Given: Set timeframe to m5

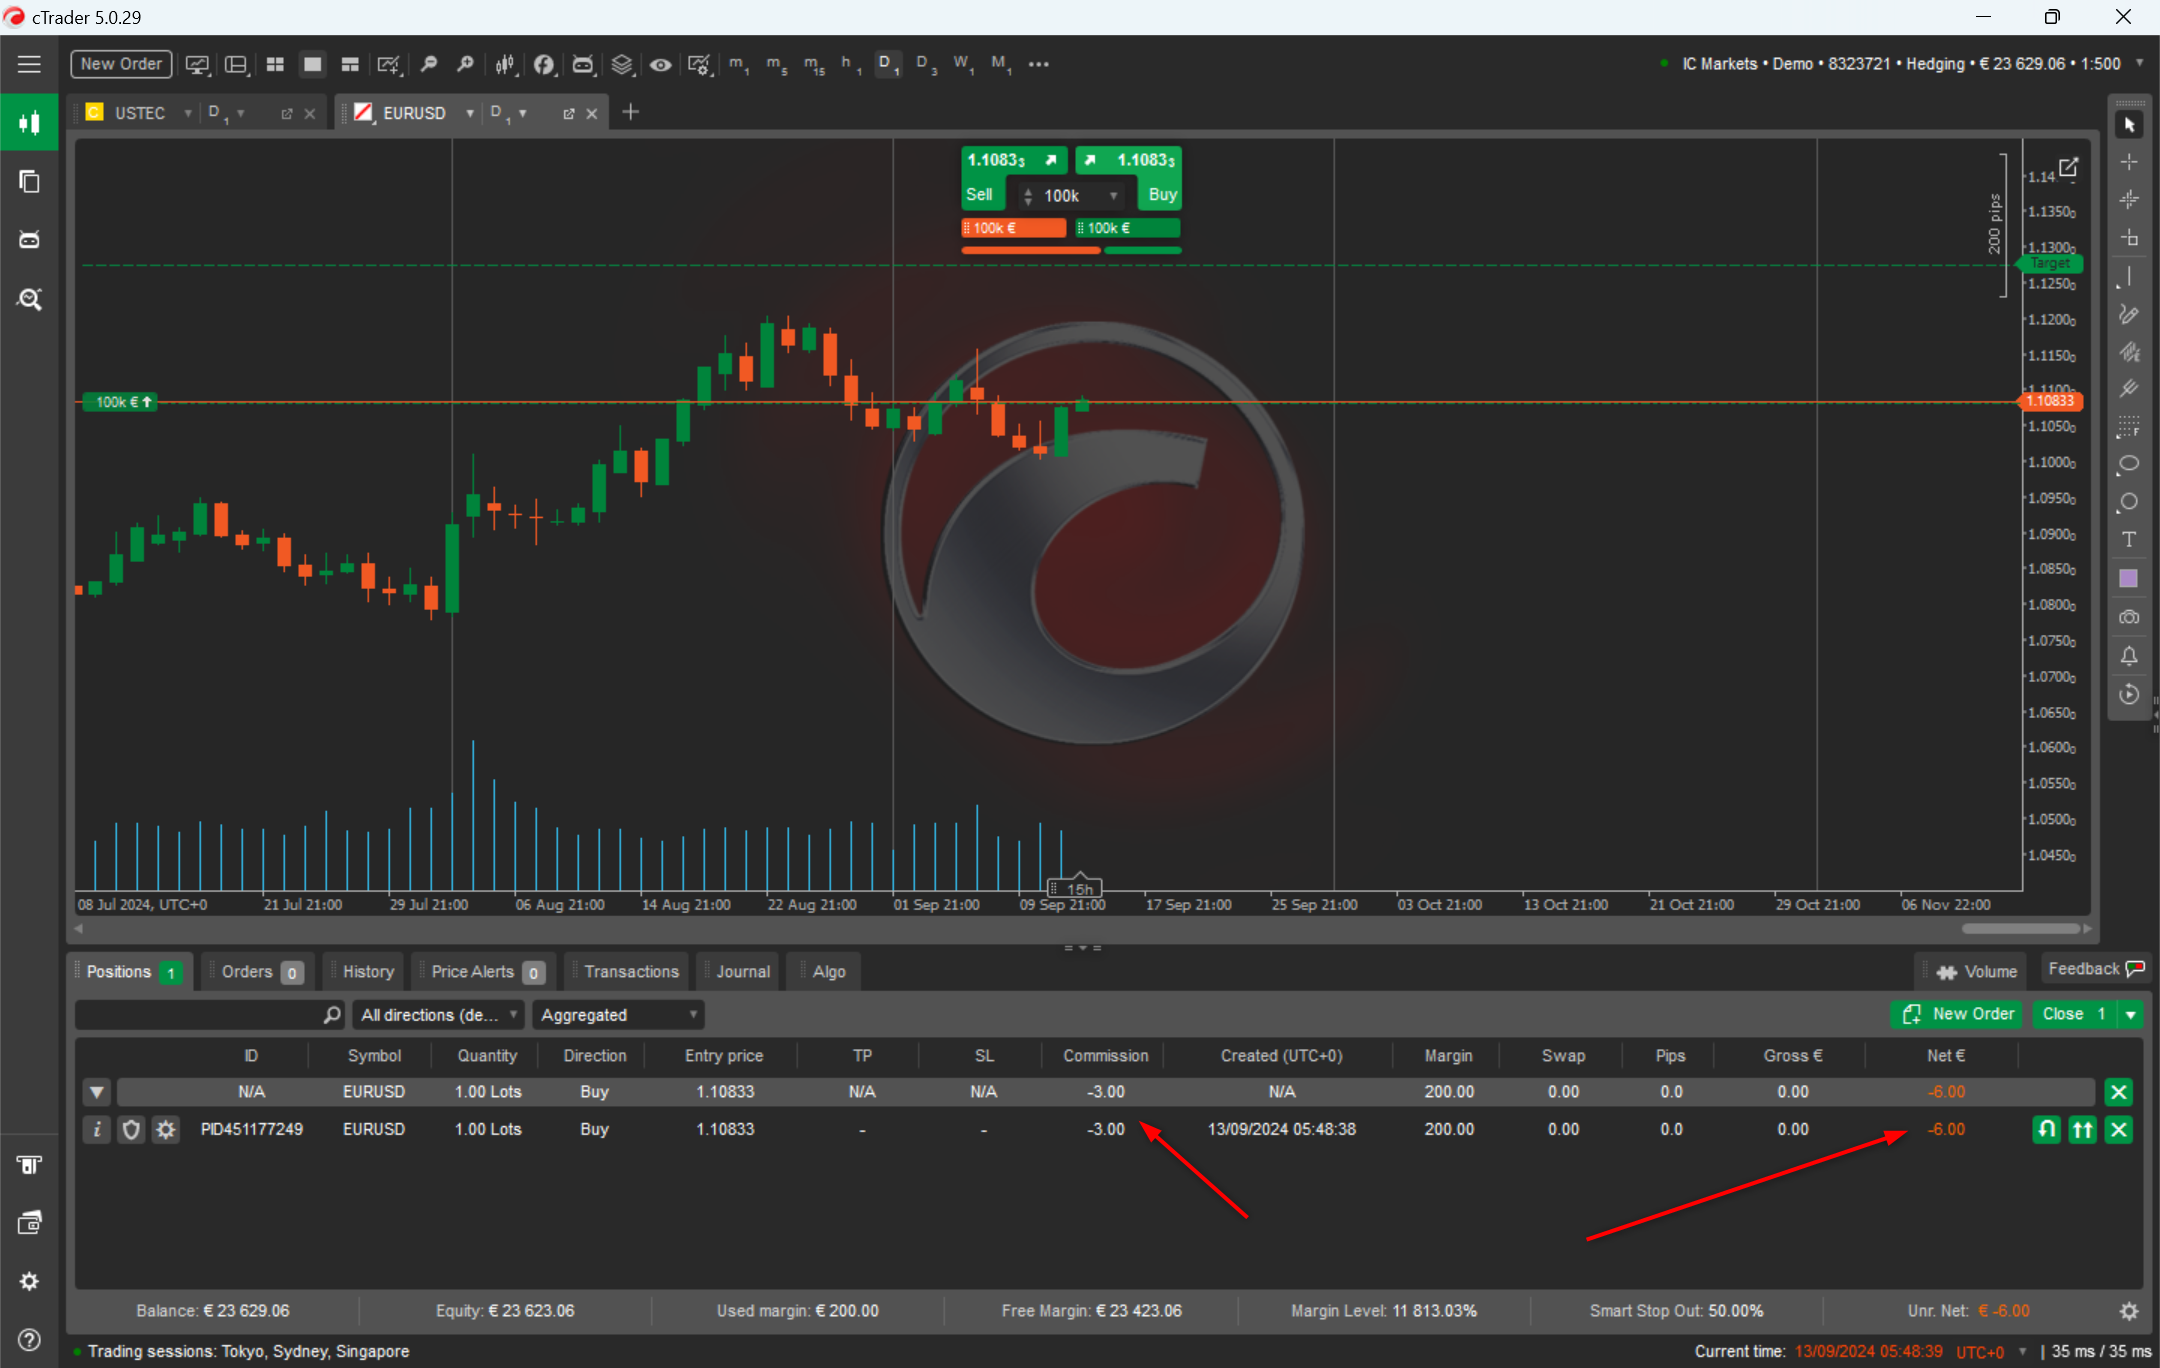Looking at the screenshot, I should click(x=777, y=64).
